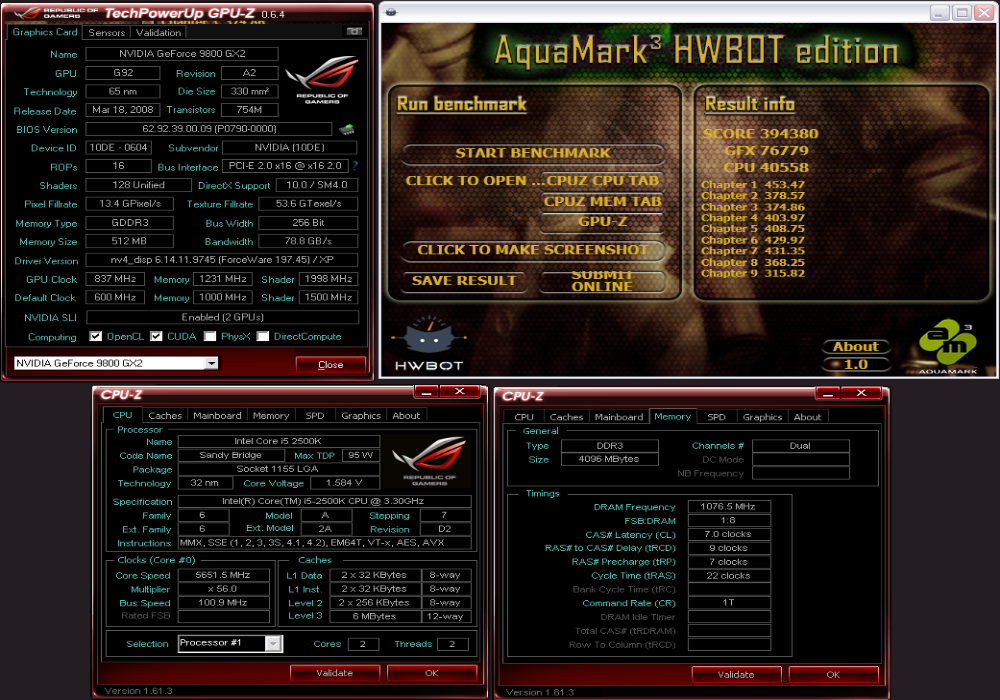Open Graphics tab in right CPU-Z window
Viewport: 1000px width, 700px height.
(x=762, y=417)
